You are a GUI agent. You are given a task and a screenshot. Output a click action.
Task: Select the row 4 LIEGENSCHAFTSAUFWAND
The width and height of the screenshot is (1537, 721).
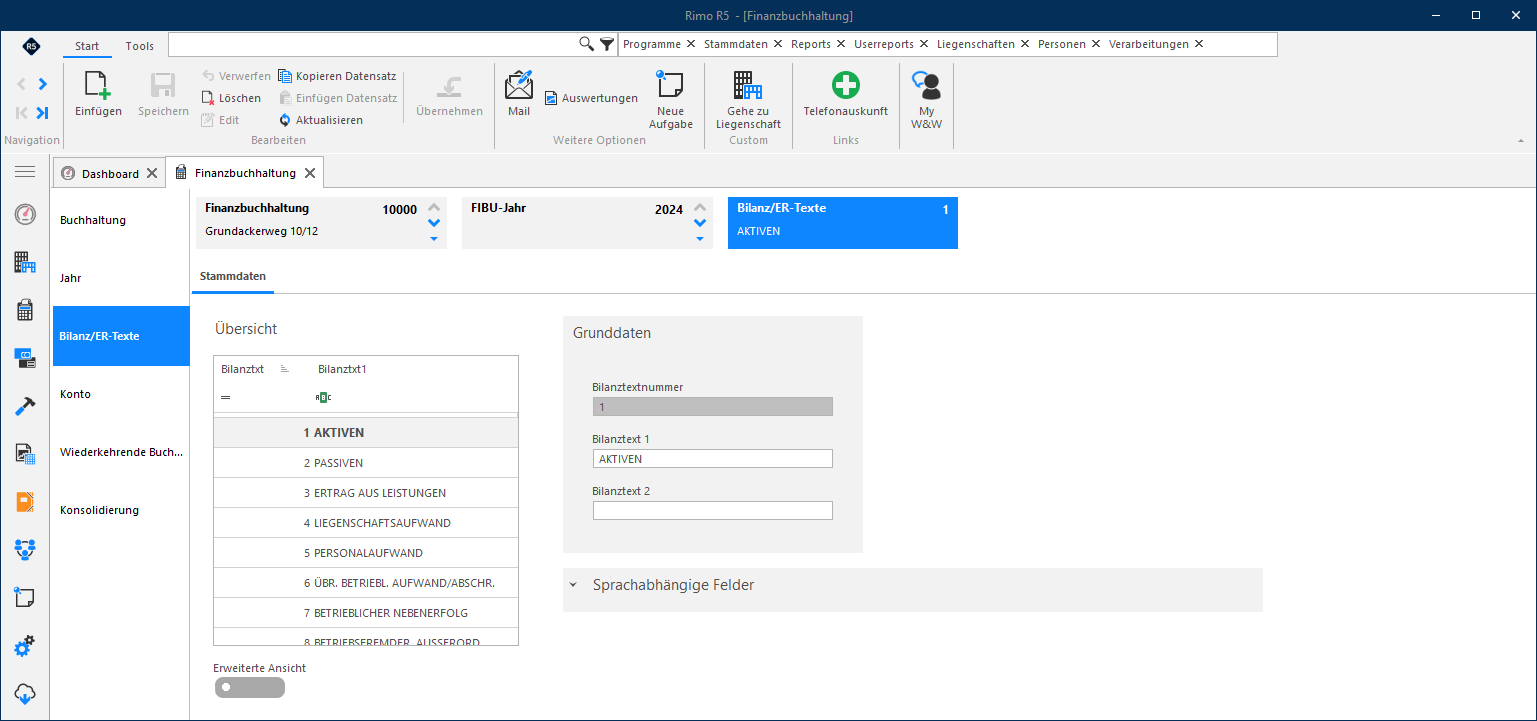coord(366,523)
